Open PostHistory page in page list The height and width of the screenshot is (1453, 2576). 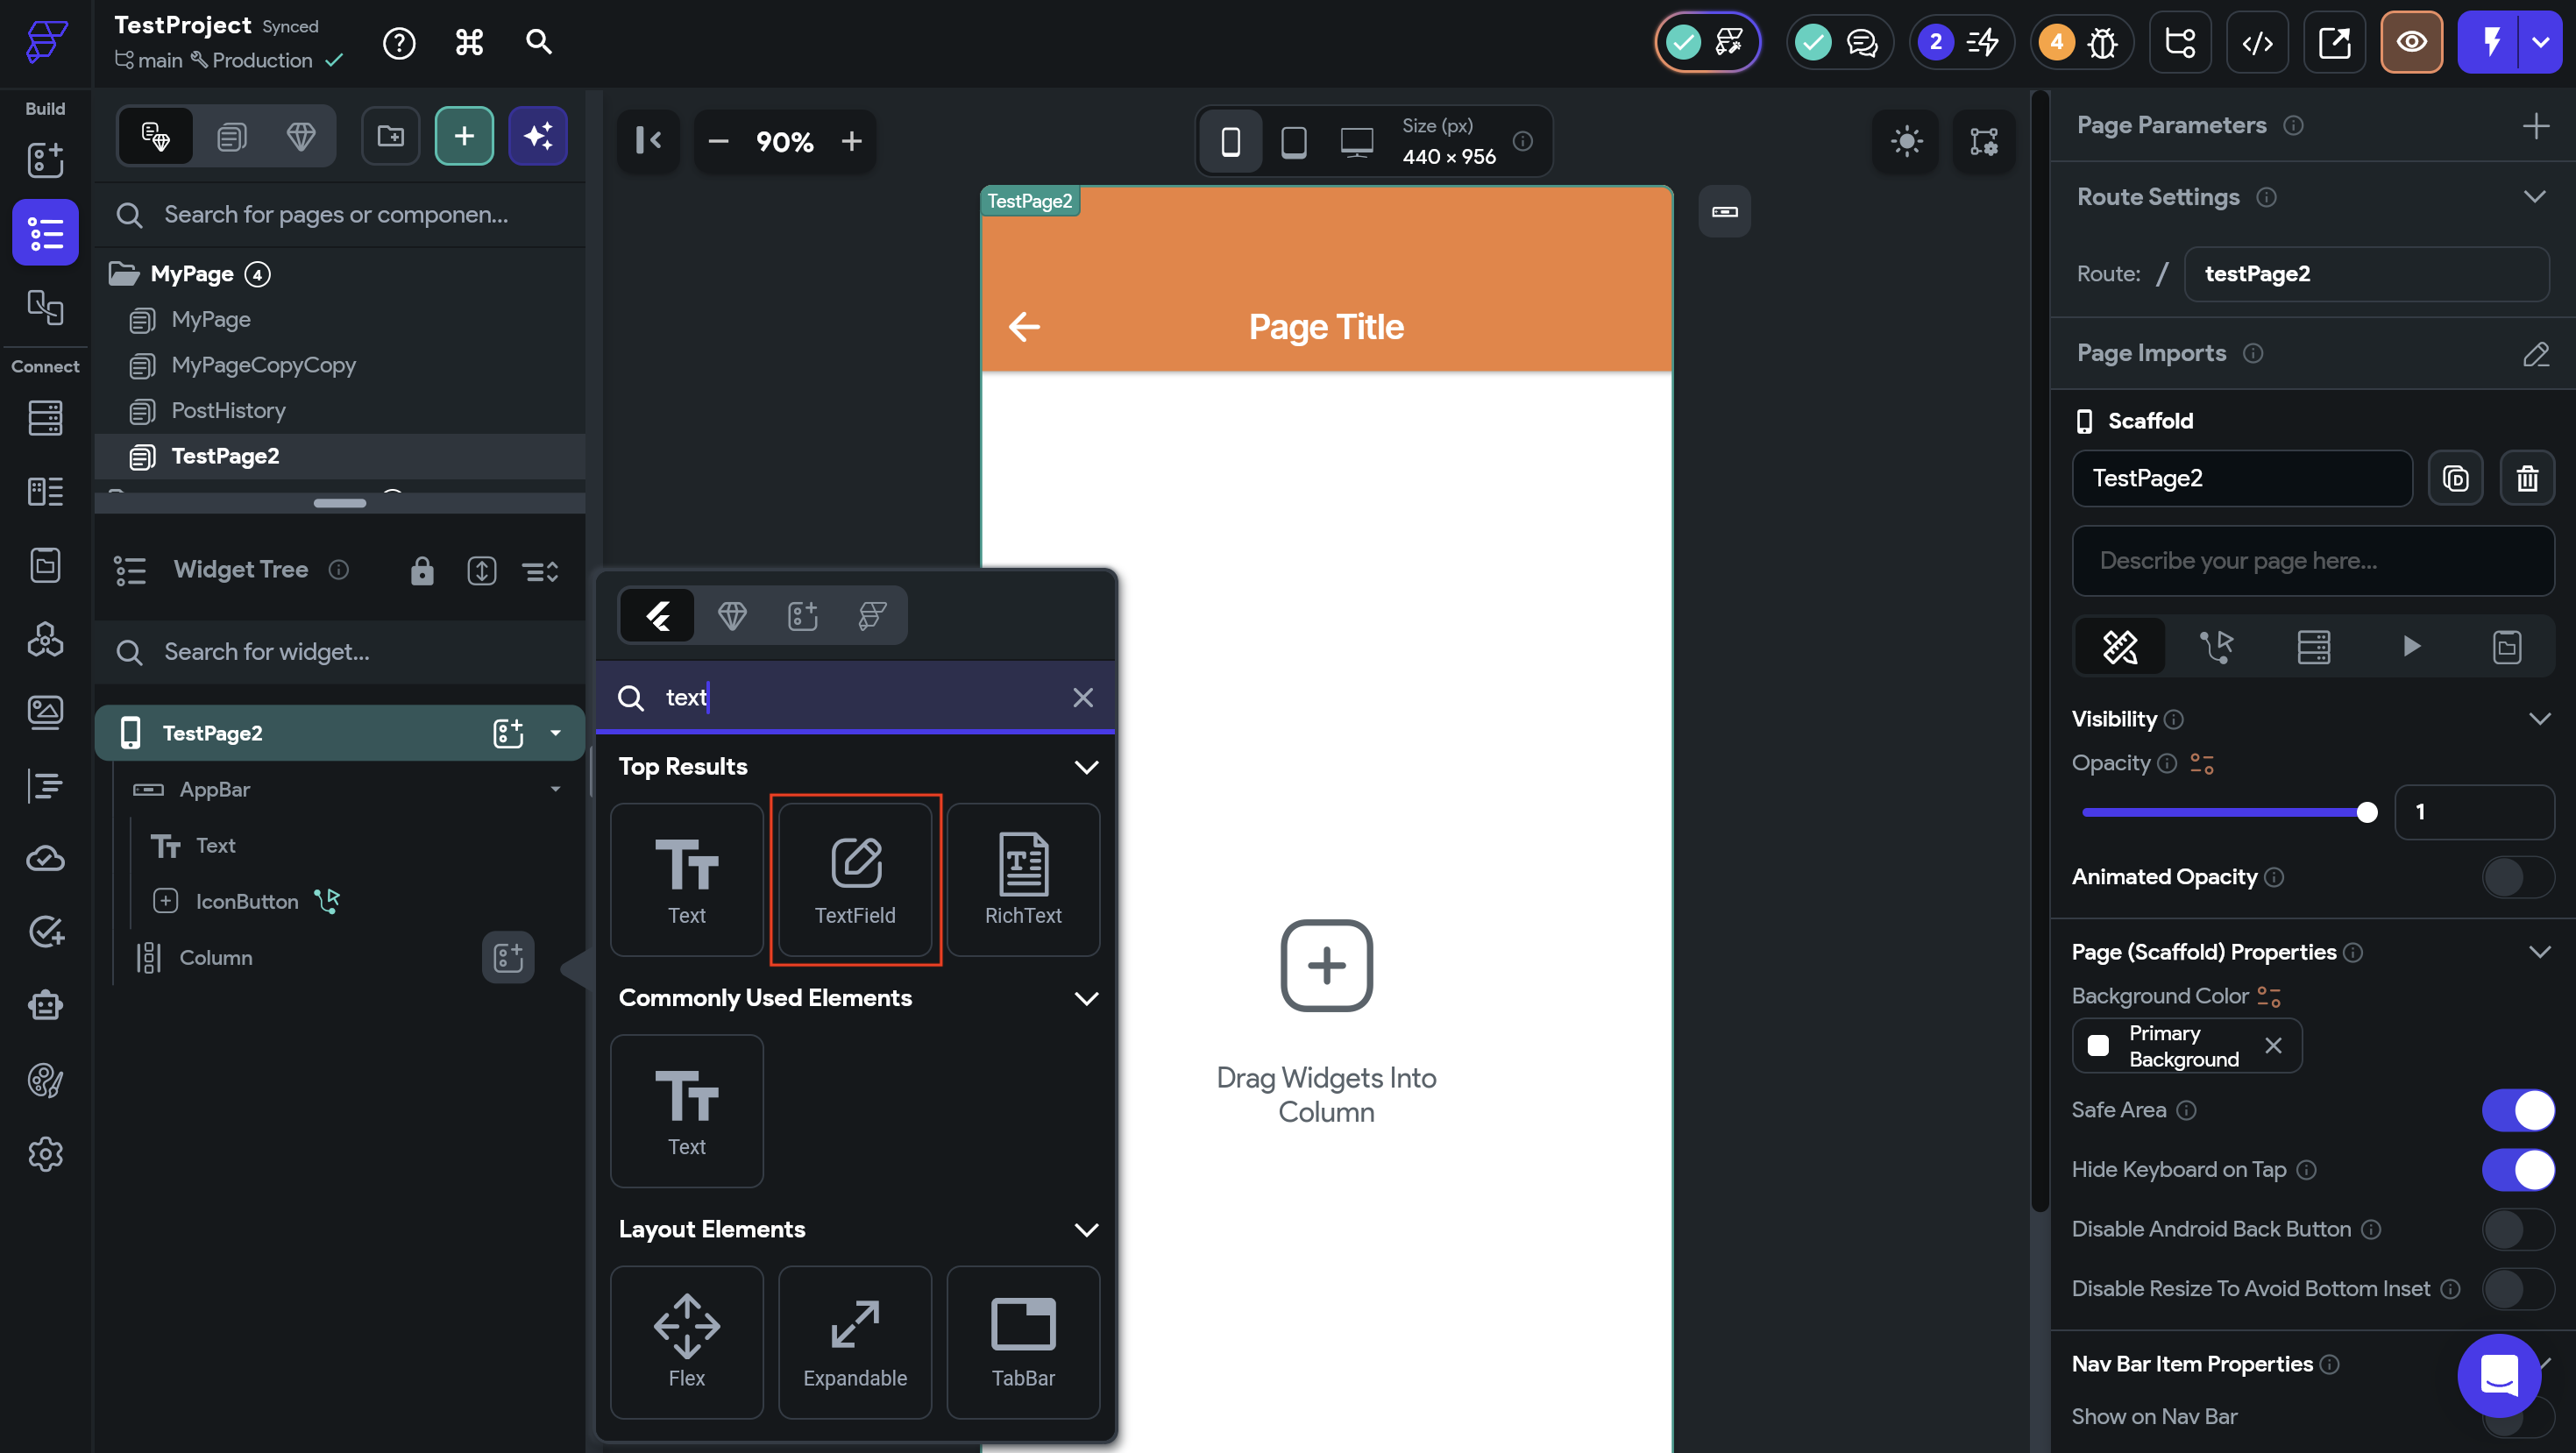(228, 410)
